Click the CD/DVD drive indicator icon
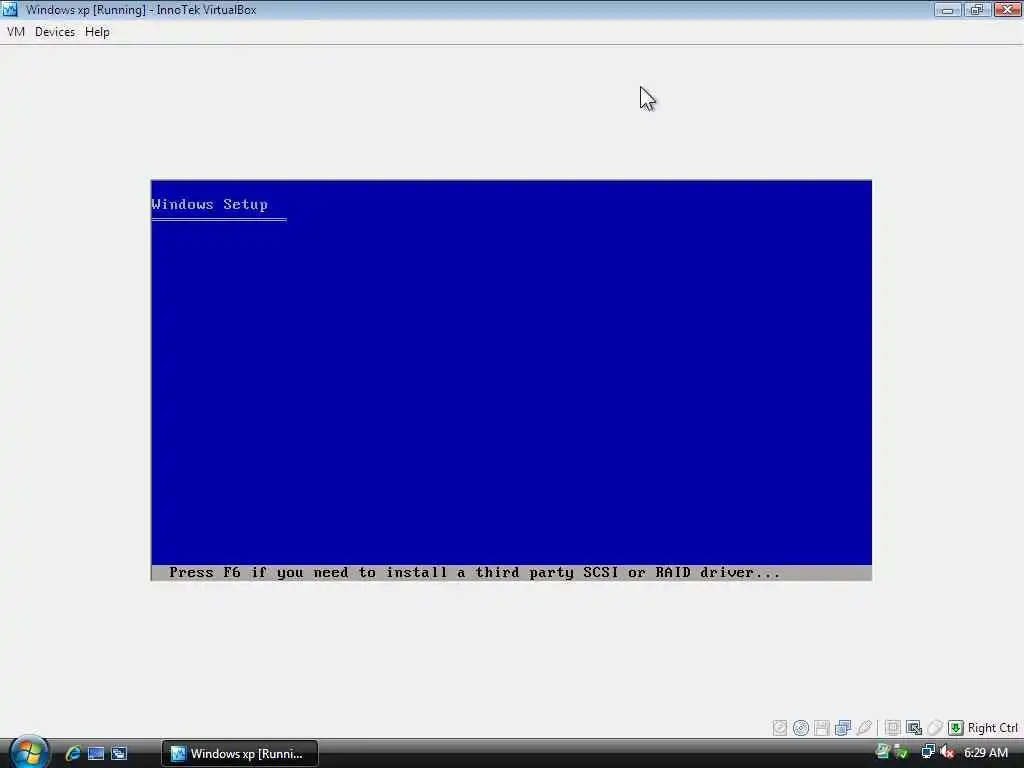The image size is (1024, 768). pyautogui.click(x=801, y=728)
